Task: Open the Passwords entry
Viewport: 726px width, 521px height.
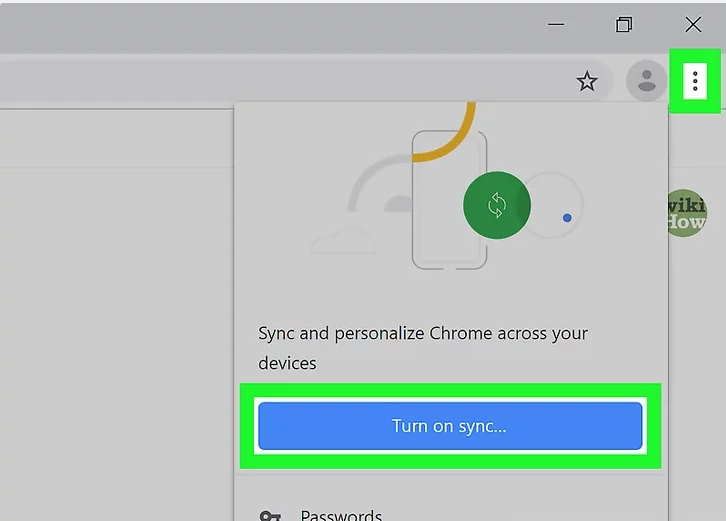Action: coord(341,516)
